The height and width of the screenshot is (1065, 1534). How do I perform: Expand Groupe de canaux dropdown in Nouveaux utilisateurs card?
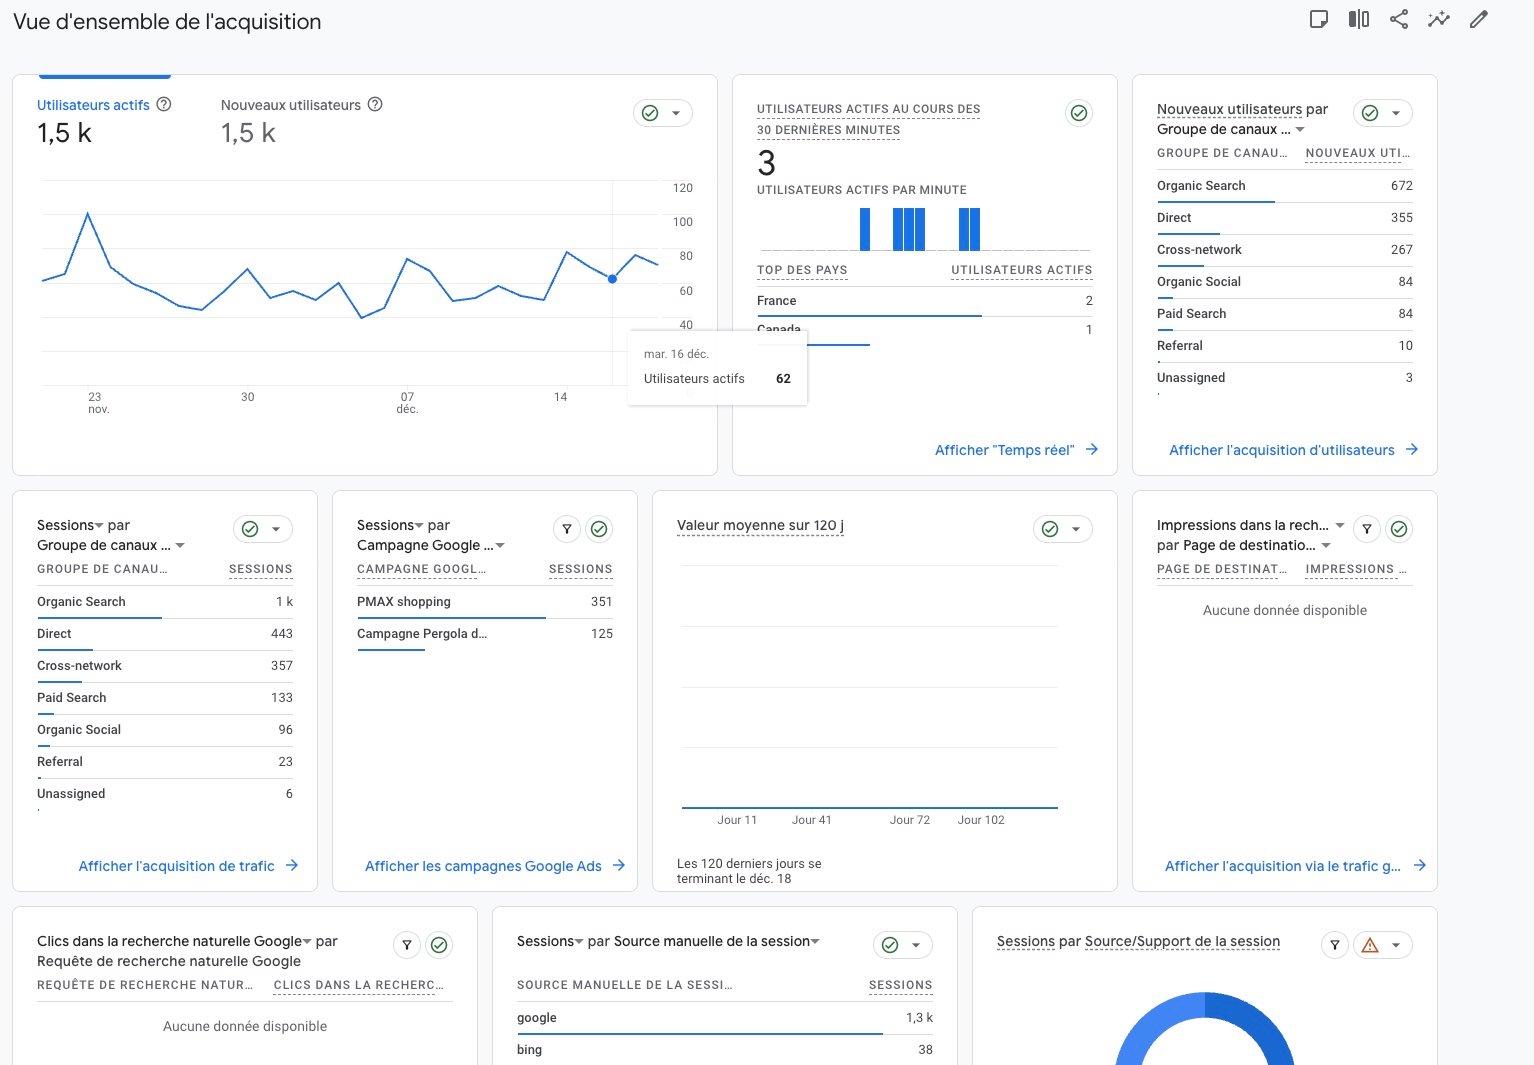(1300, 130)
